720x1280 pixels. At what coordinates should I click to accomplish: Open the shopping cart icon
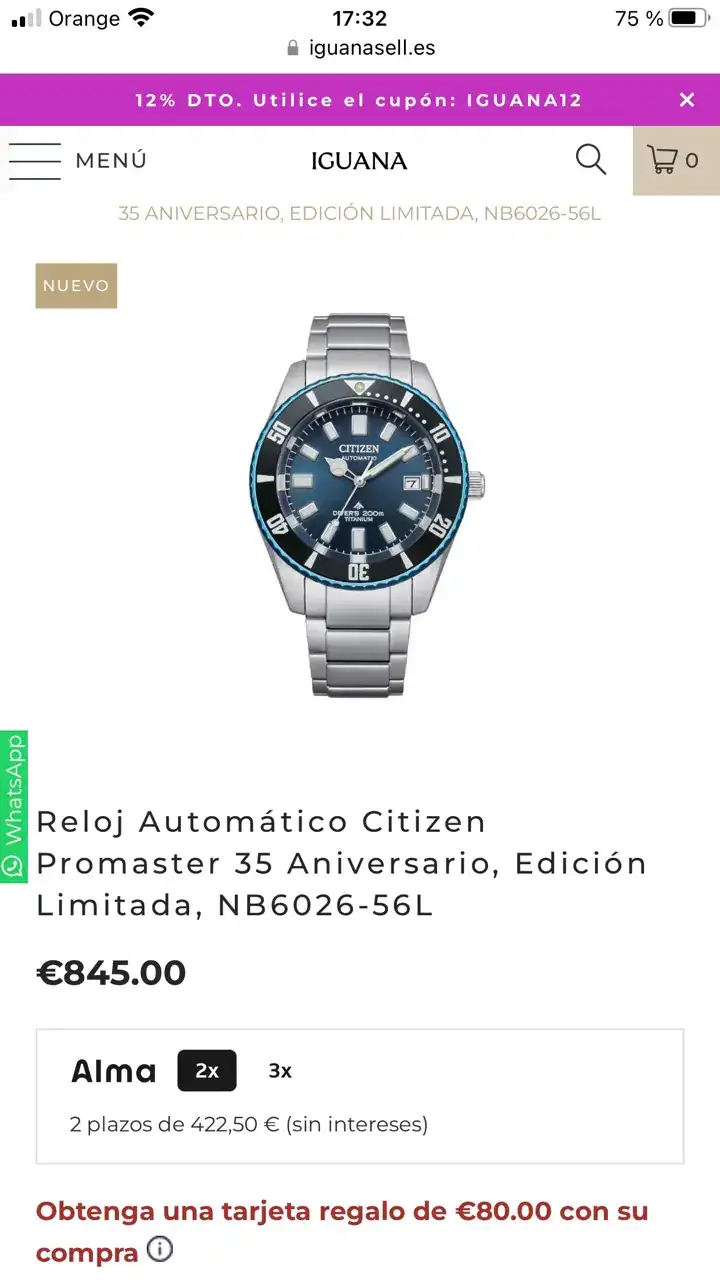pyautogui.click(x=676, y=160)
